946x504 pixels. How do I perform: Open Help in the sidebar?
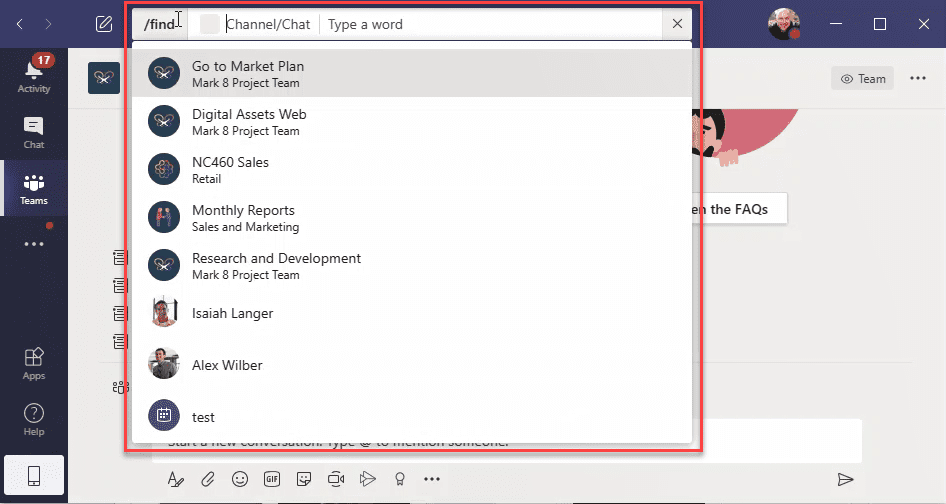pyautogui.click(x=34, y=419)
